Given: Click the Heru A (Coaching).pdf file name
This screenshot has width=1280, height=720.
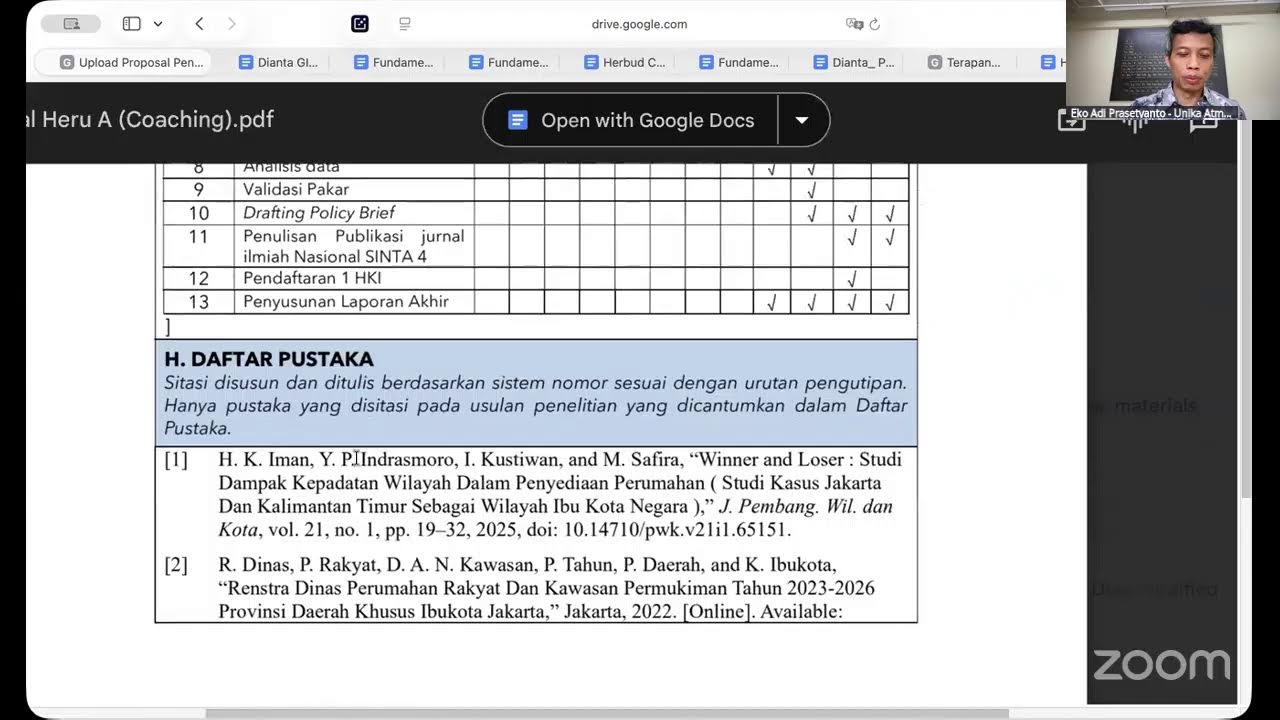Looking at the screenshot, I should pos(150,120).
